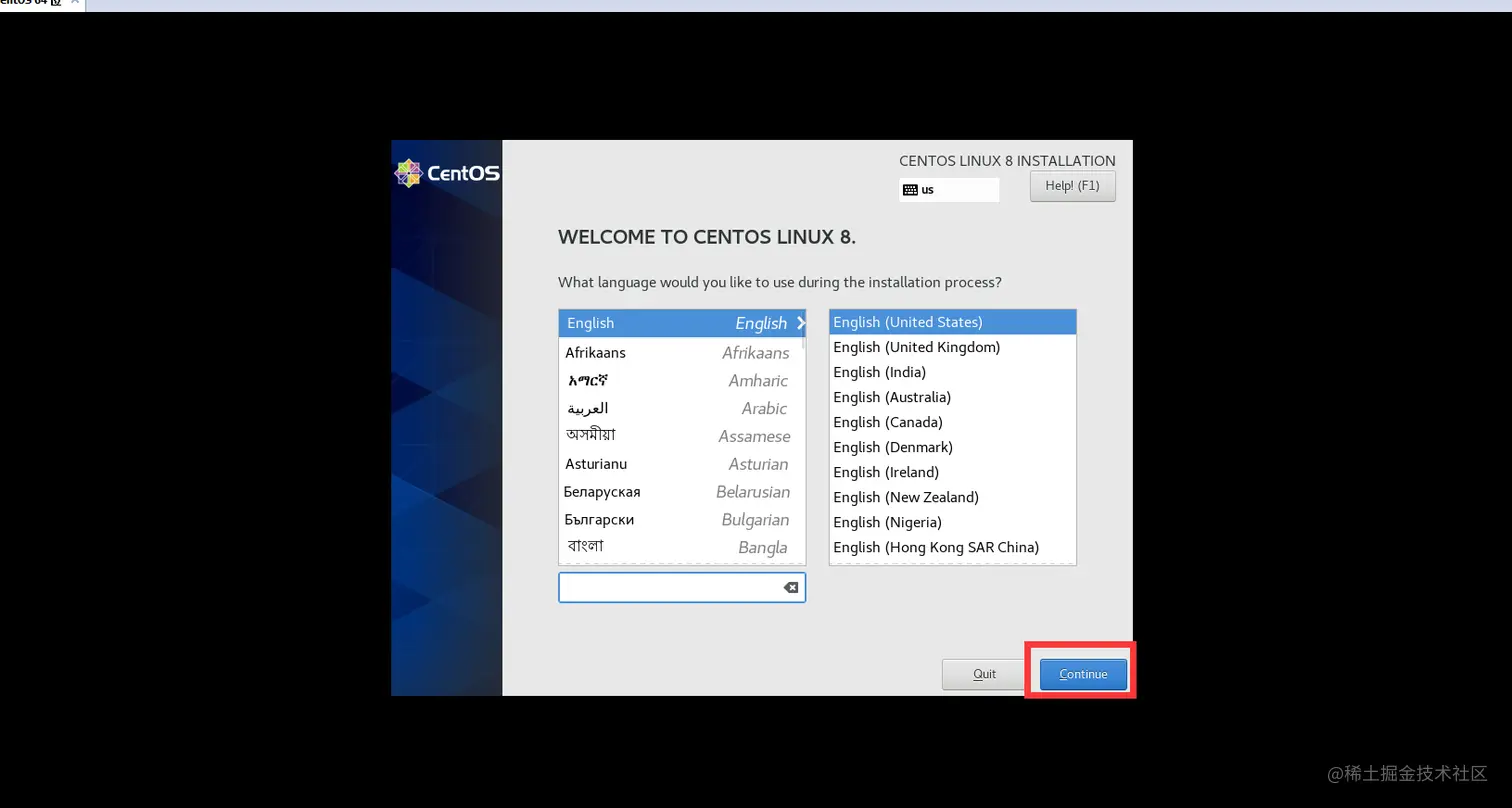Choose English (Hong Kong SAR China) locale
Screen dimensions: 1512x808
click(x=952, y=547)
